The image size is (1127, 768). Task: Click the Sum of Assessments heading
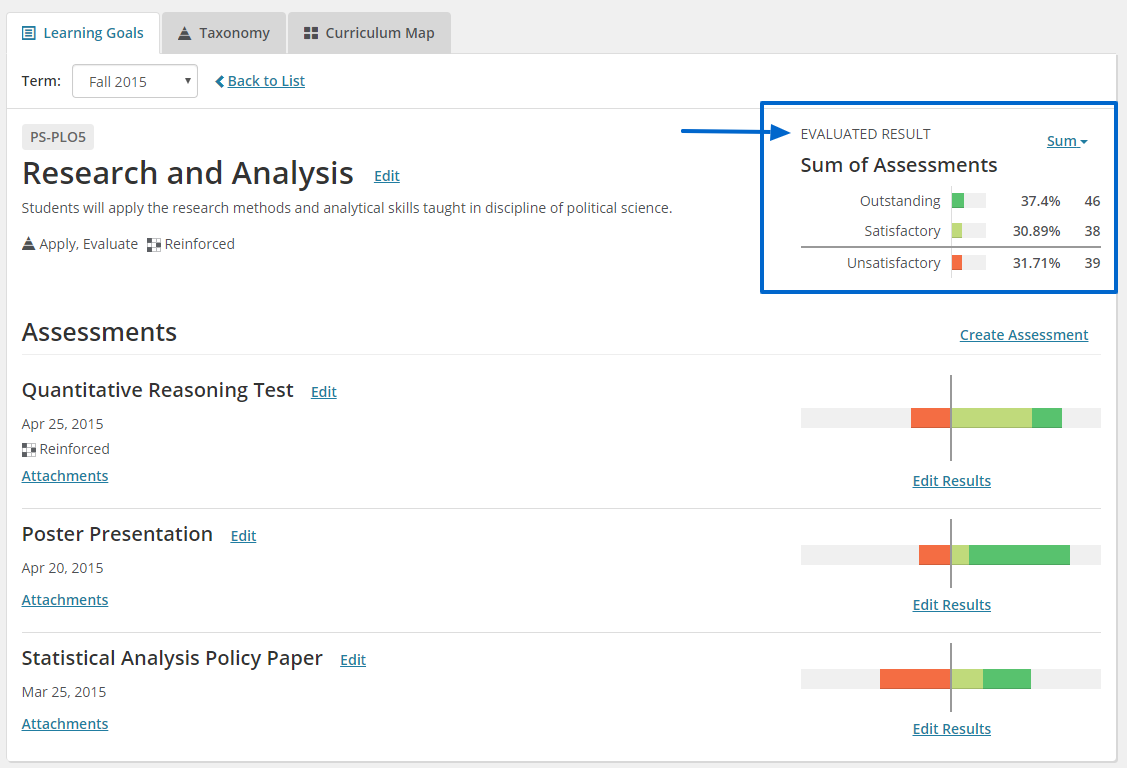[x=898, y=165]
